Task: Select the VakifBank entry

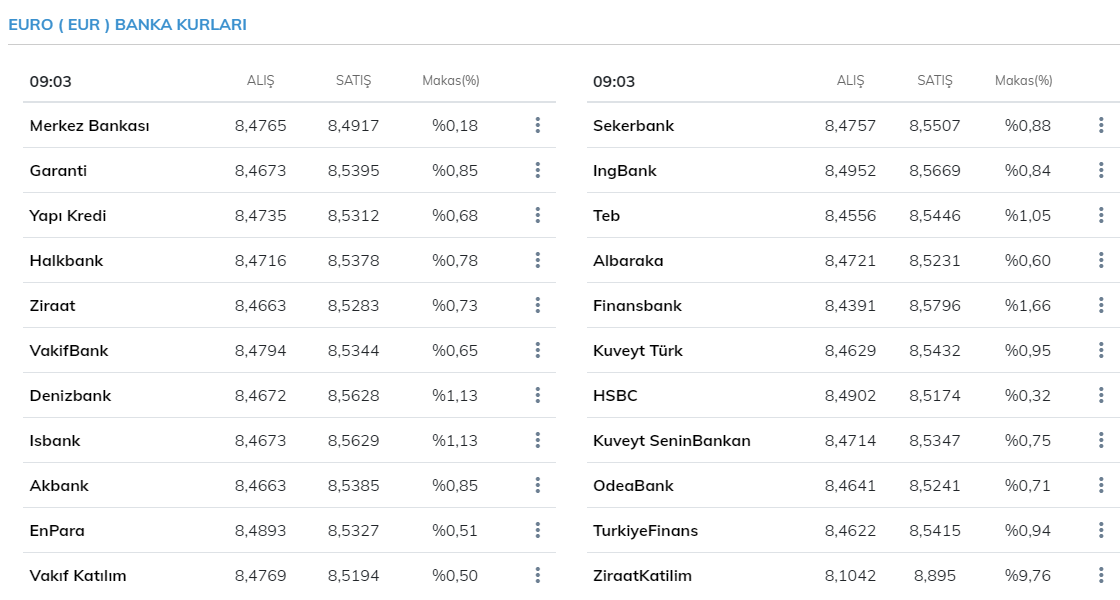Action: (x=69, y=351)
